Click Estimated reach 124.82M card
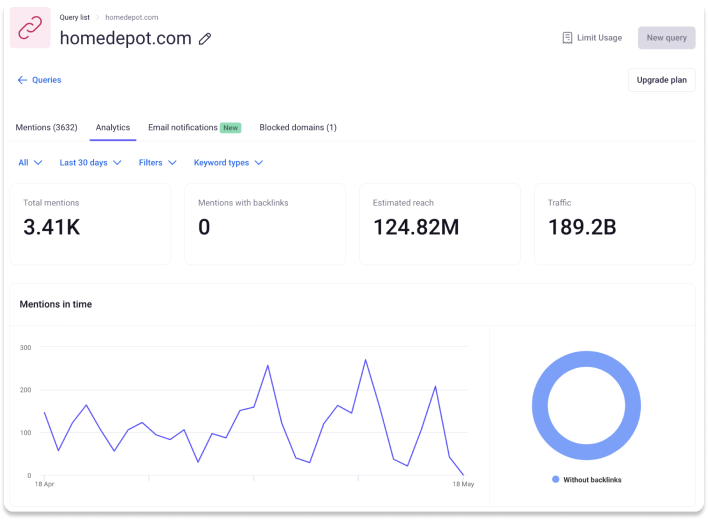The height and width of the screenshot is (520, 708). point(440,224)
